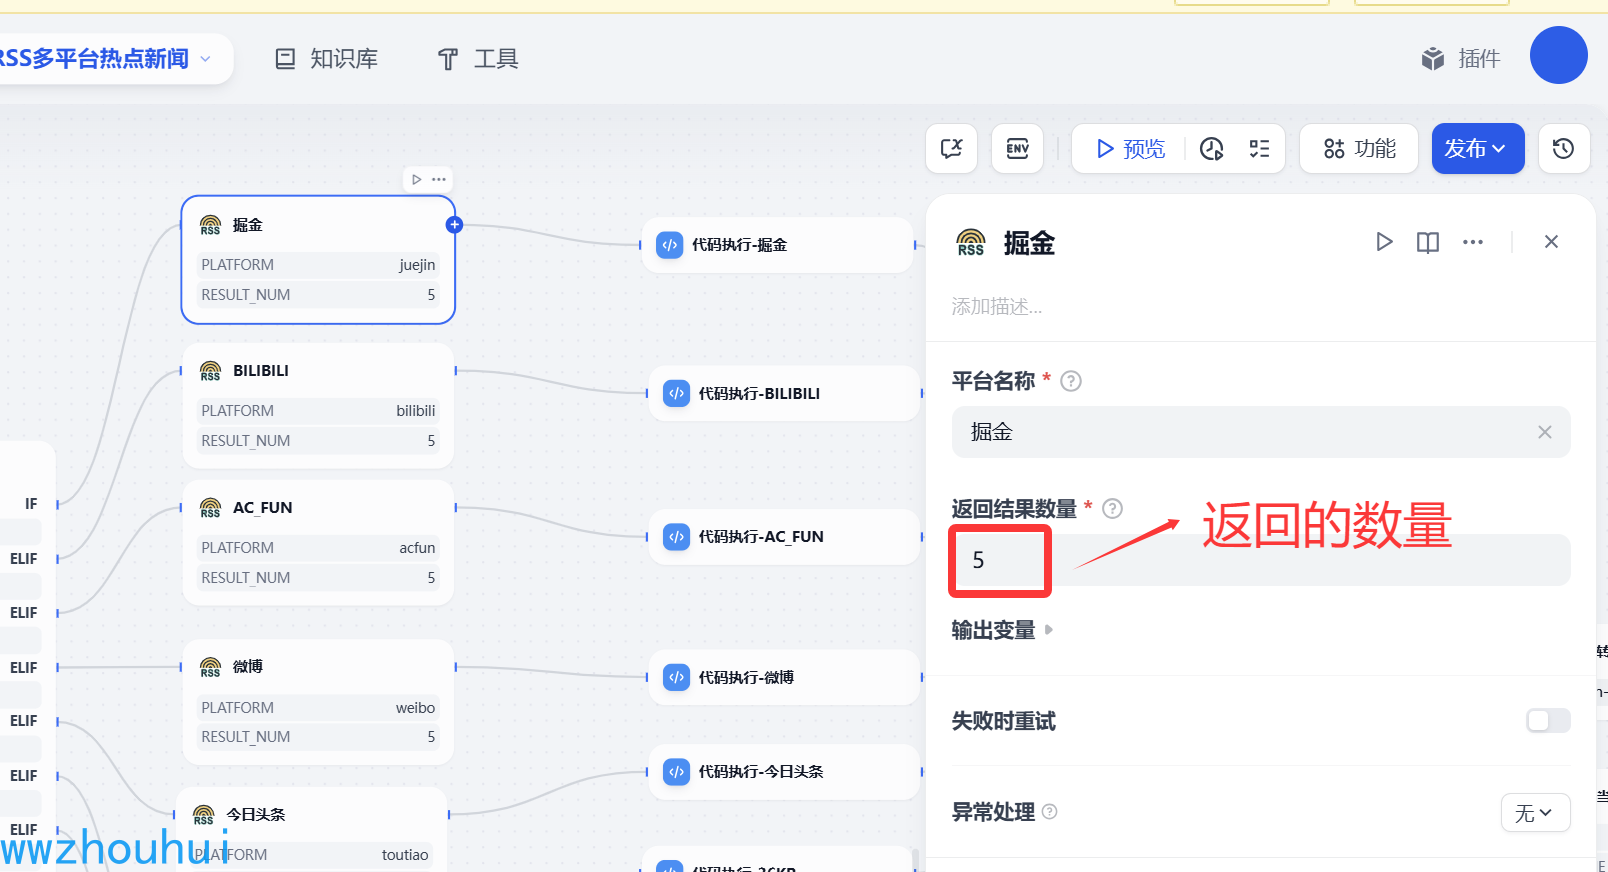Viewport: 1608px width, 872px height.
Task: Open the version history icon
Action: pos(1563,149)
